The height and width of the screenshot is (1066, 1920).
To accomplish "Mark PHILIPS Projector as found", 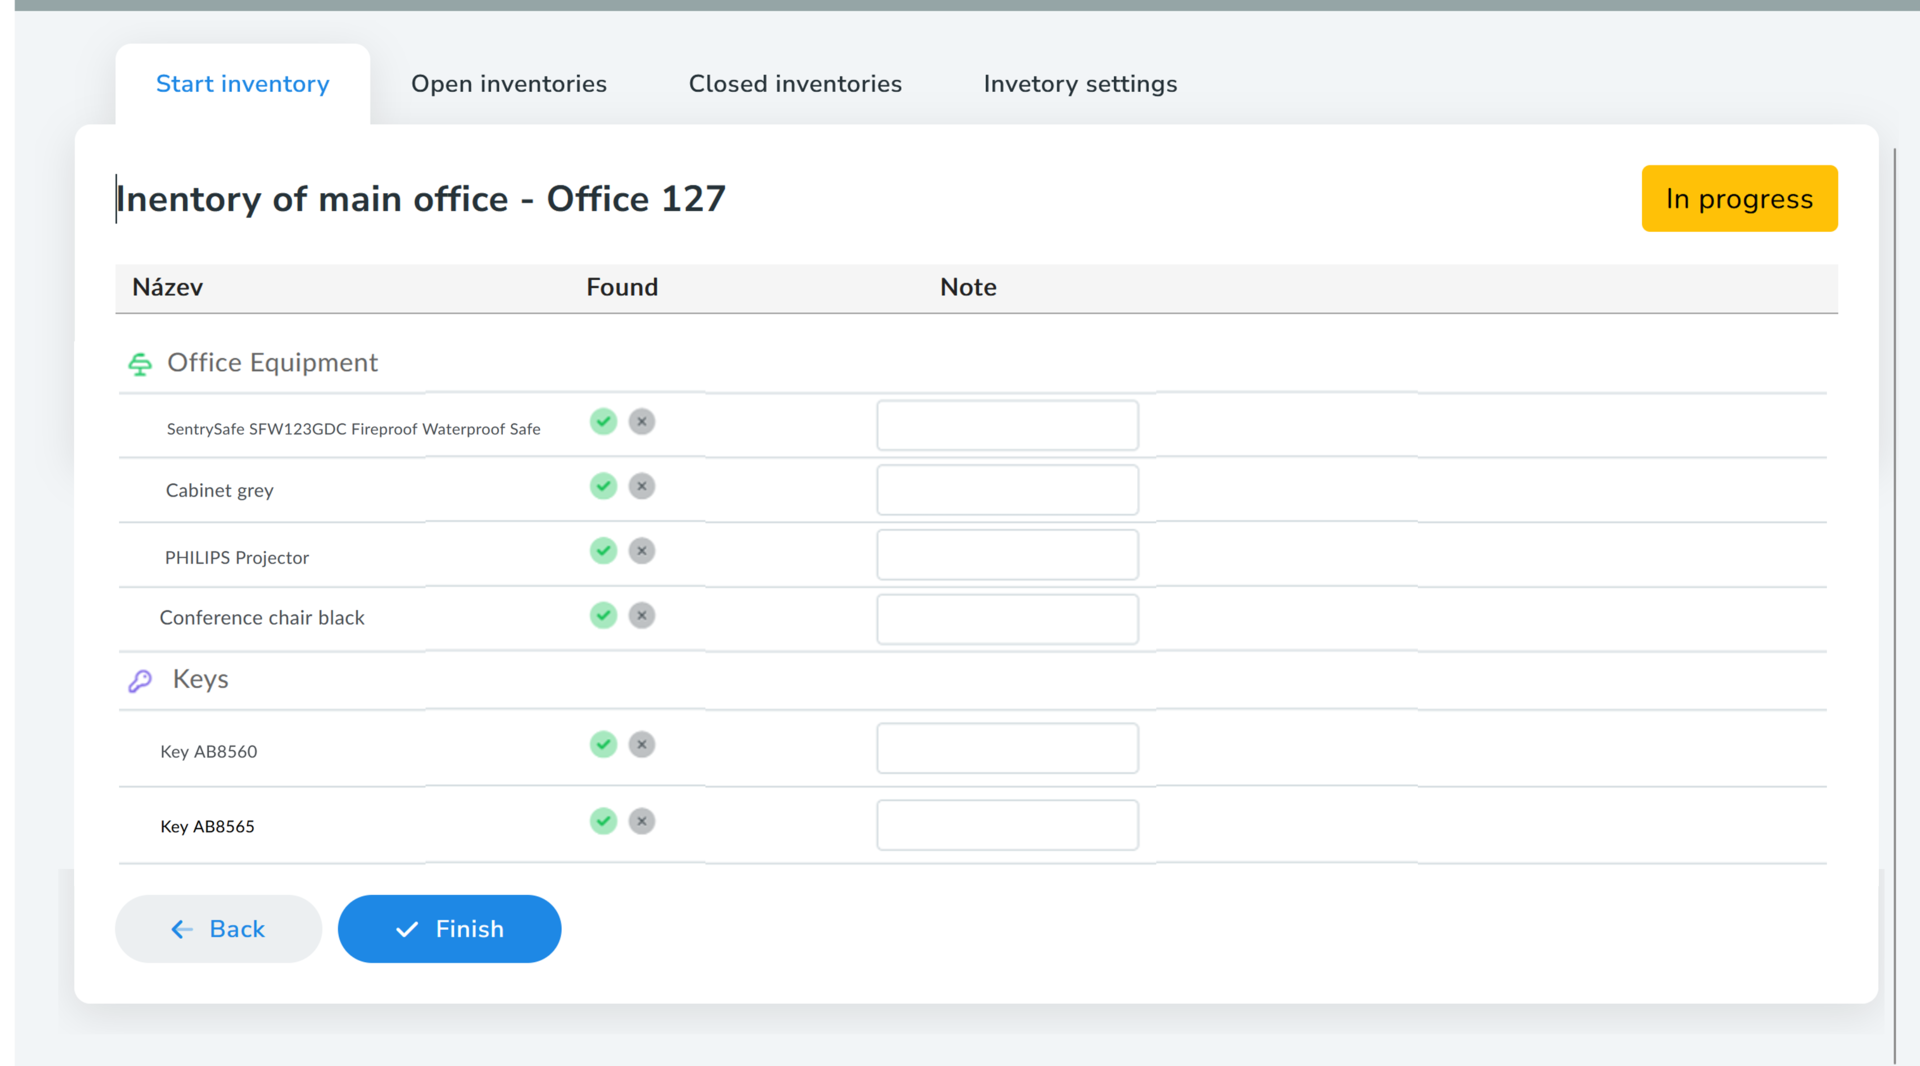I will [603, 551].
